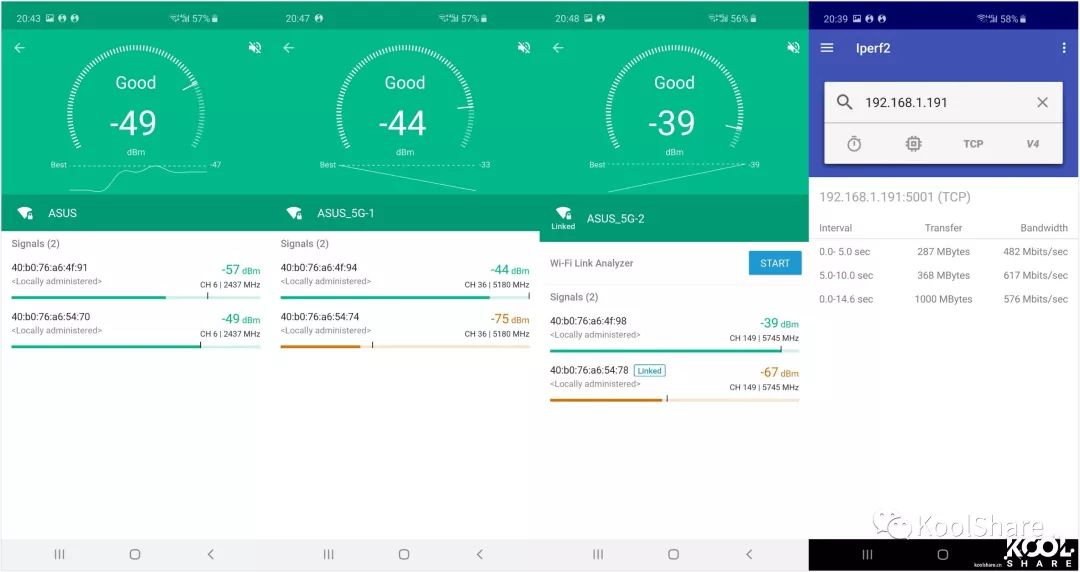Click the Wi-Fi lock icon beside ASUS_5G-1
The height and width of the screenshot is (572, 1080).
point(294,213)
